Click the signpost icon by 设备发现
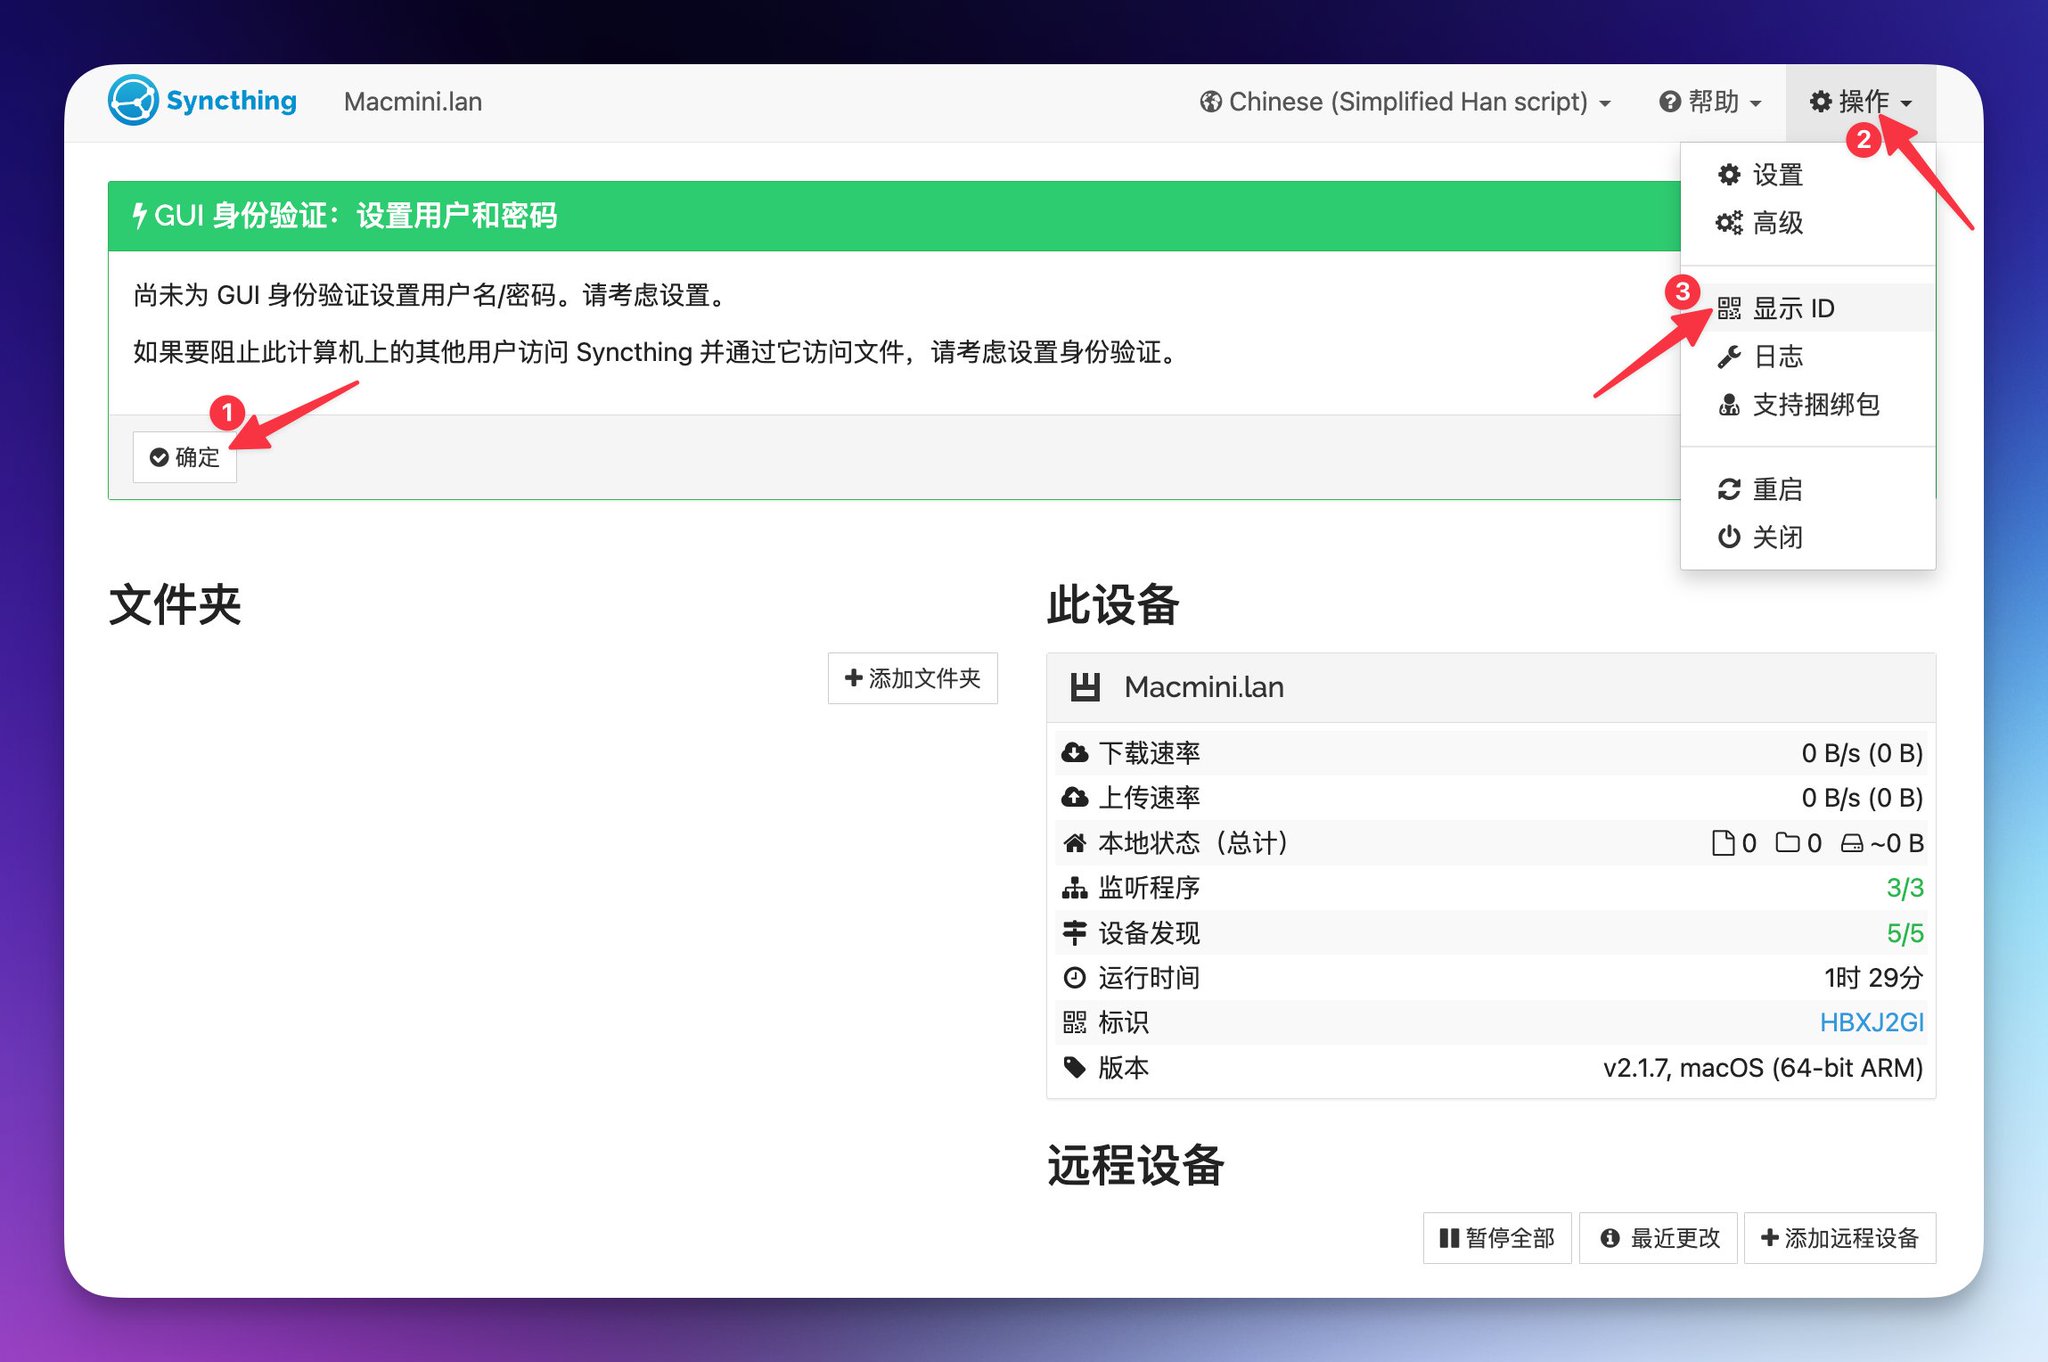This screenshot has width=2048, height=1362. point(1075,933)
